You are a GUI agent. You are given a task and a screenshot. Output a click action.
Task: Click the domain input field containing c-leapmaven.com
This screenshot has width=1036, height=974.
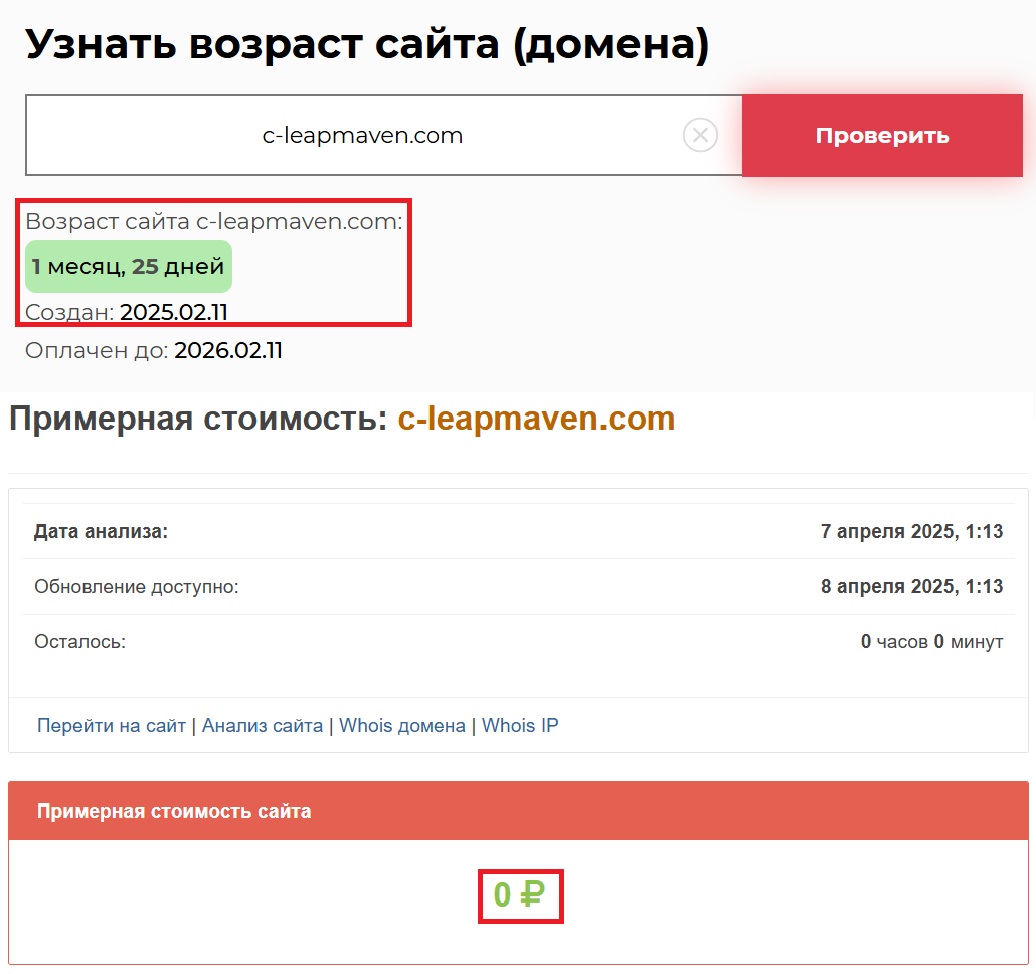coord(362,136)
